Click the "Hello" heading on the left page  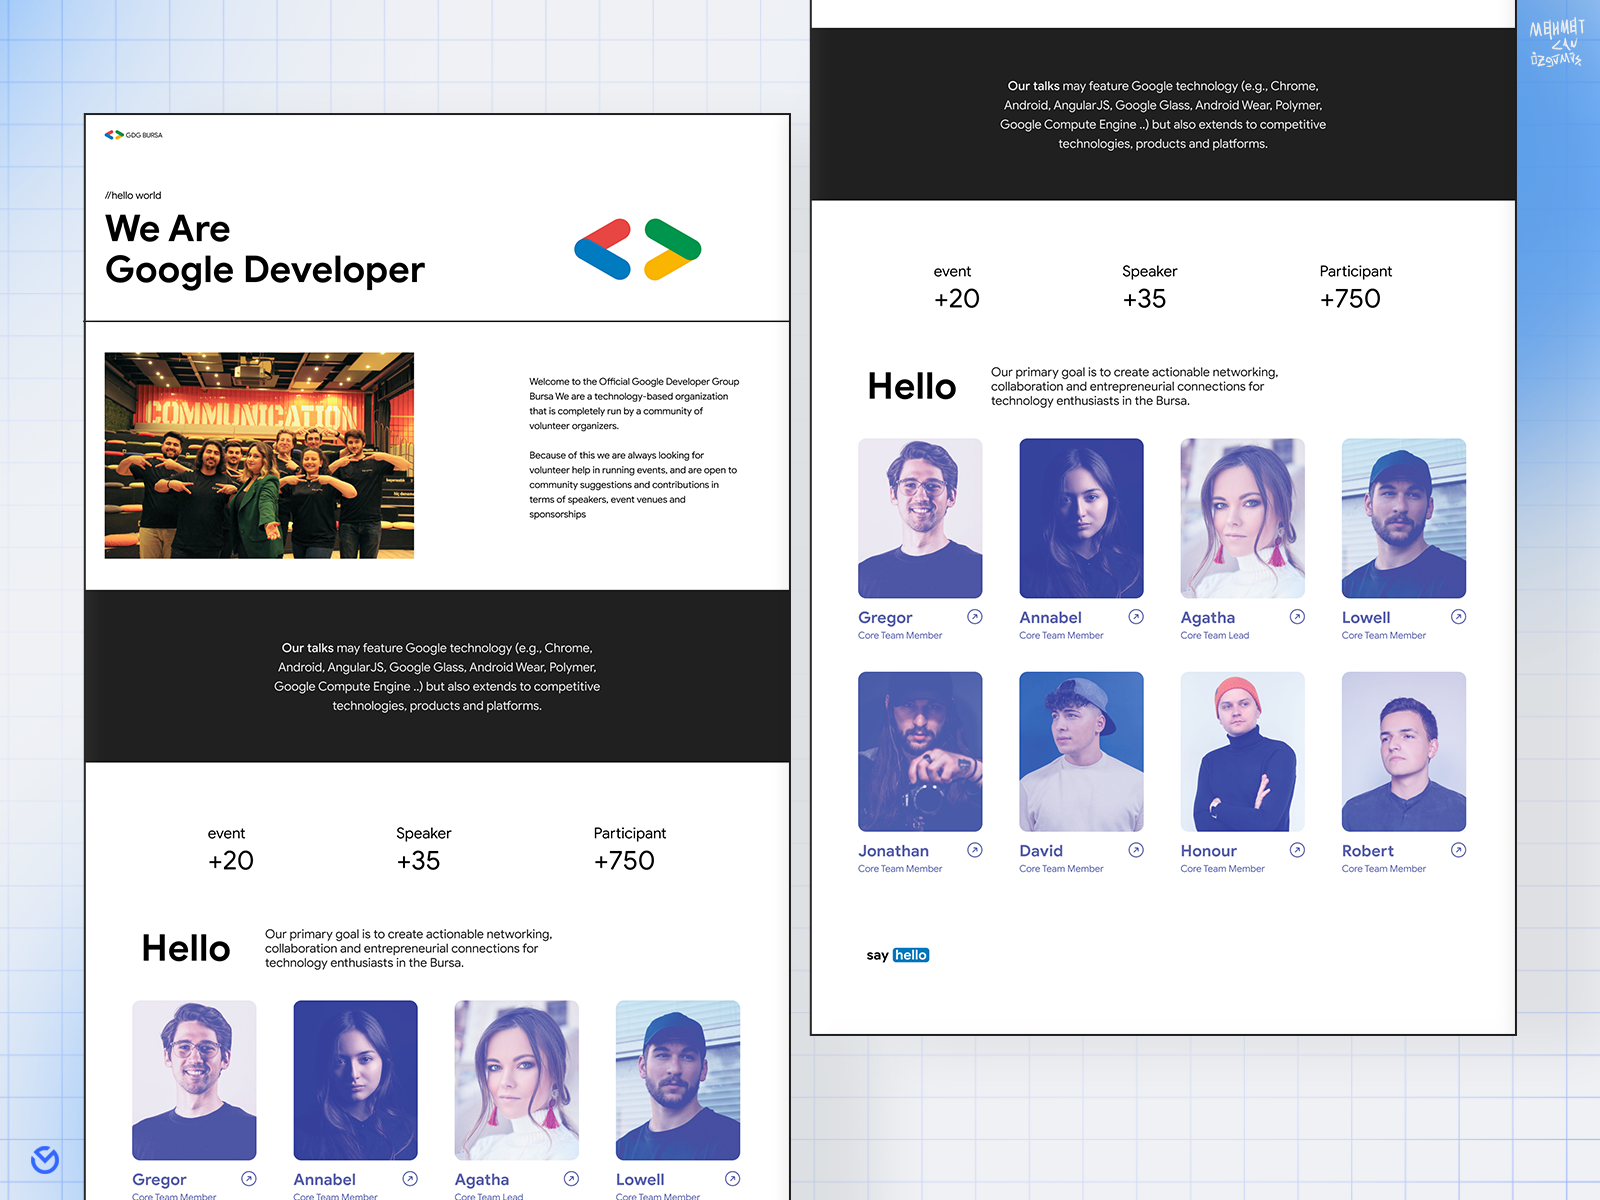[186, 948]
